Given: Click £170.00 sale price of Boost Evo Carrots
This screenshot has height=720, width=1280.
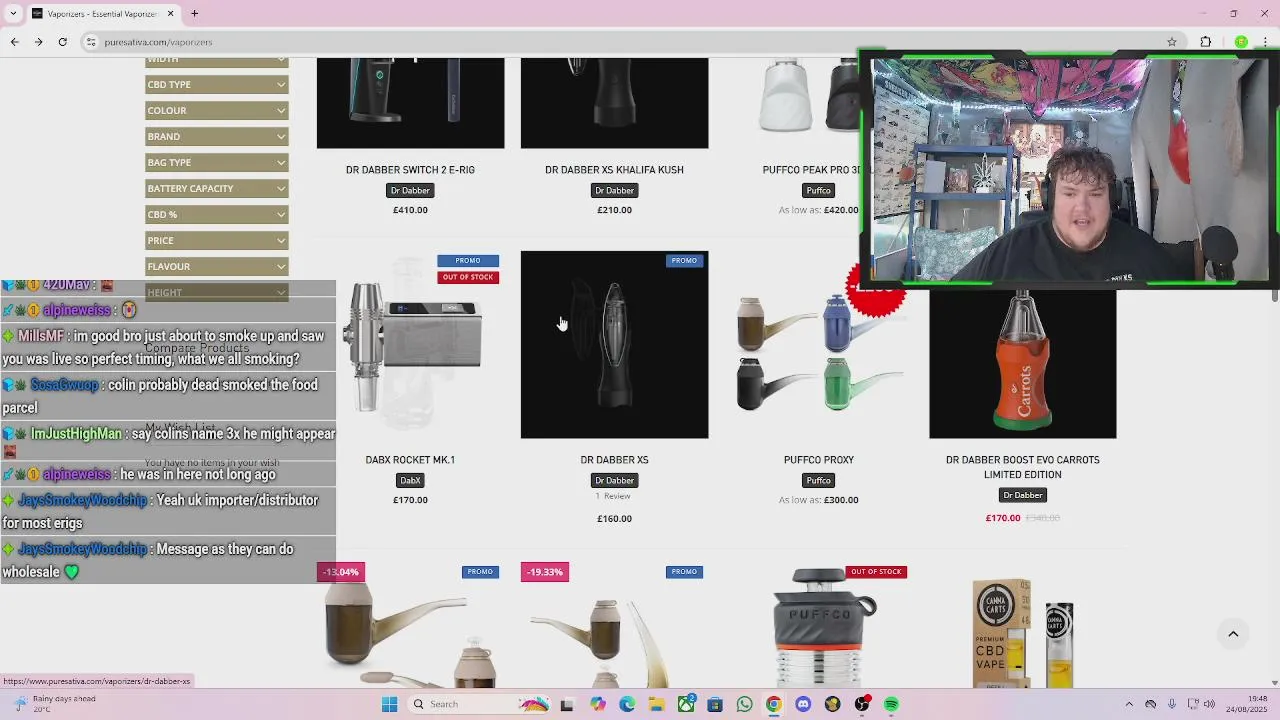Looking at the screenshot, I should (x=1002, y=518).
